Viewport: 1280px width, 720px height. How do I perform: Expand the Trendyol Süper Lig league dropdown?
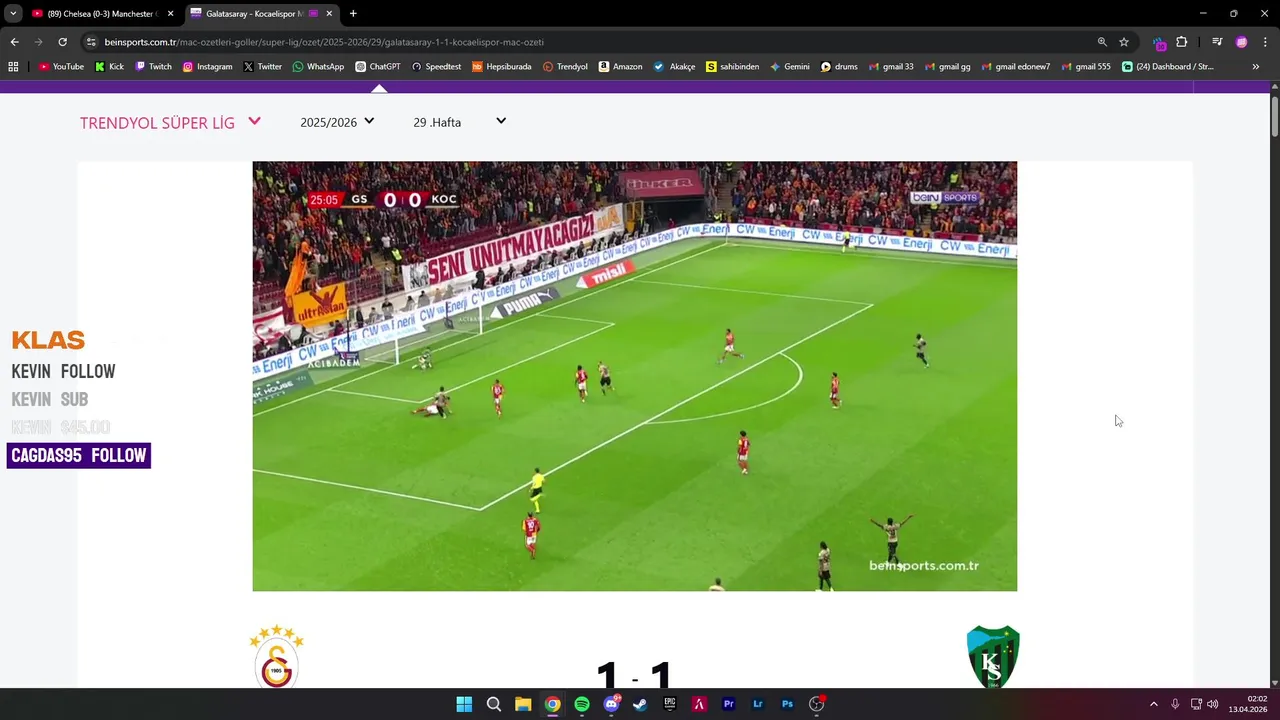[x=170, y=122]
